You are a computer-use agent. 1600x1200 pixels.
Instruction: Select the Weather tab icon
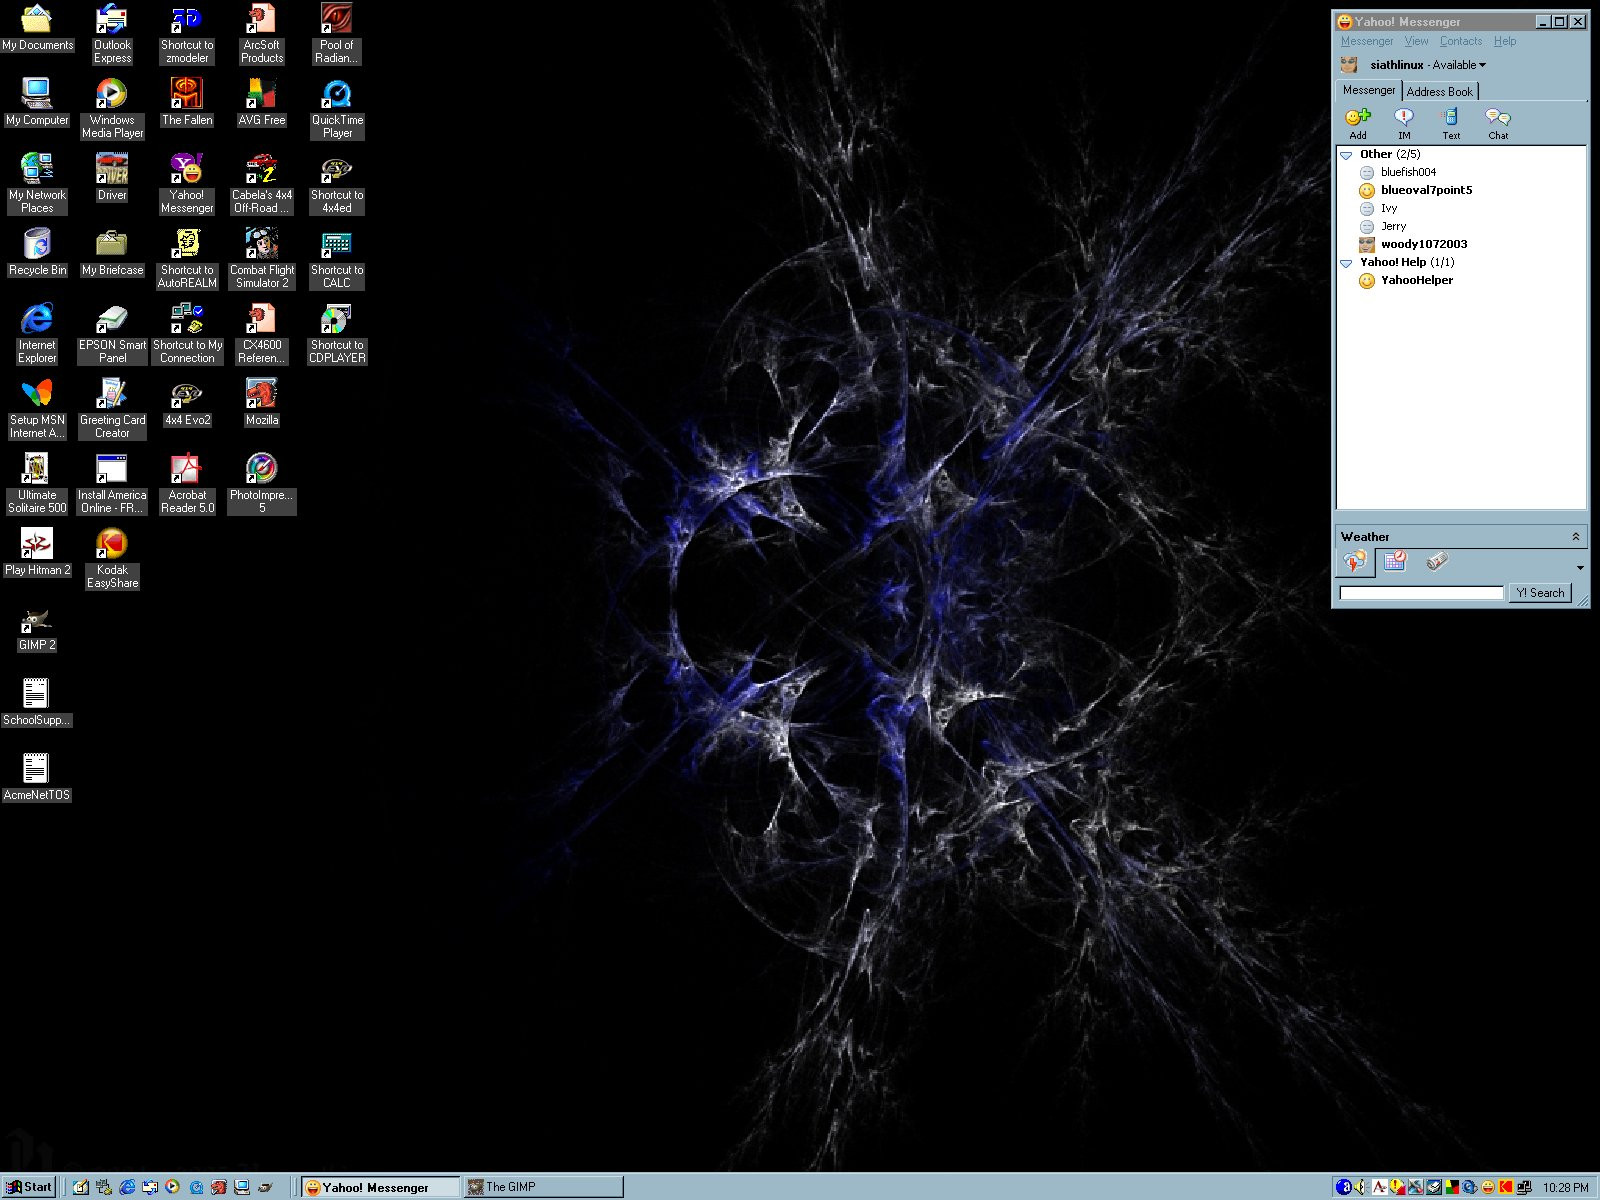(1356, 562)
